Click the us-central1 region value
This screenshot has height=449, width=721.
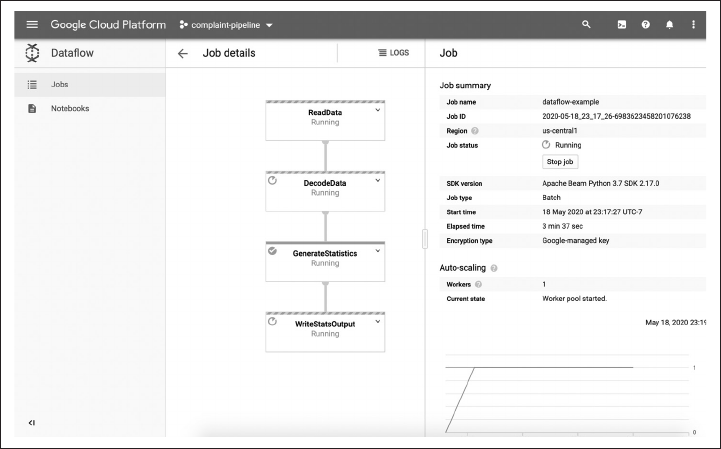point(560,131)
